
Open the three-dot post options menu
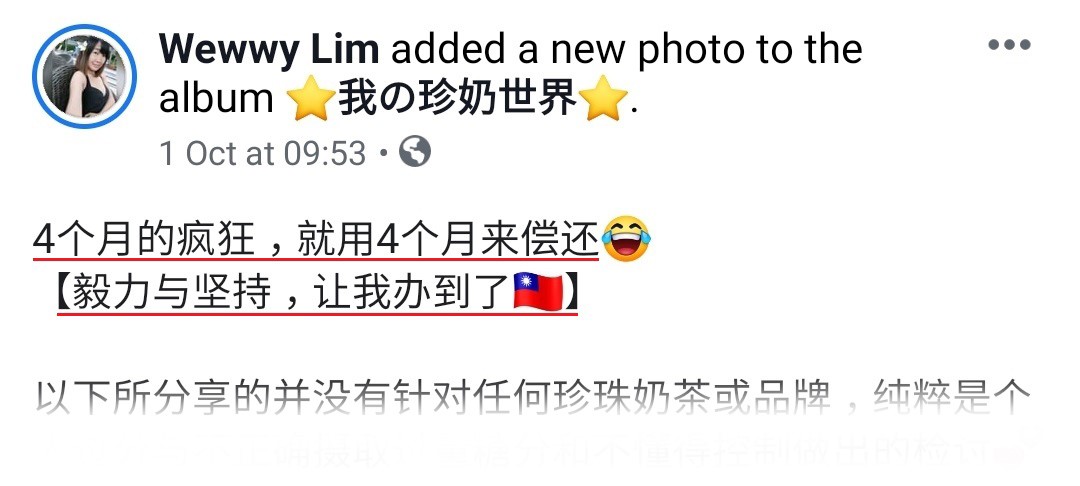coord(1009,45)
